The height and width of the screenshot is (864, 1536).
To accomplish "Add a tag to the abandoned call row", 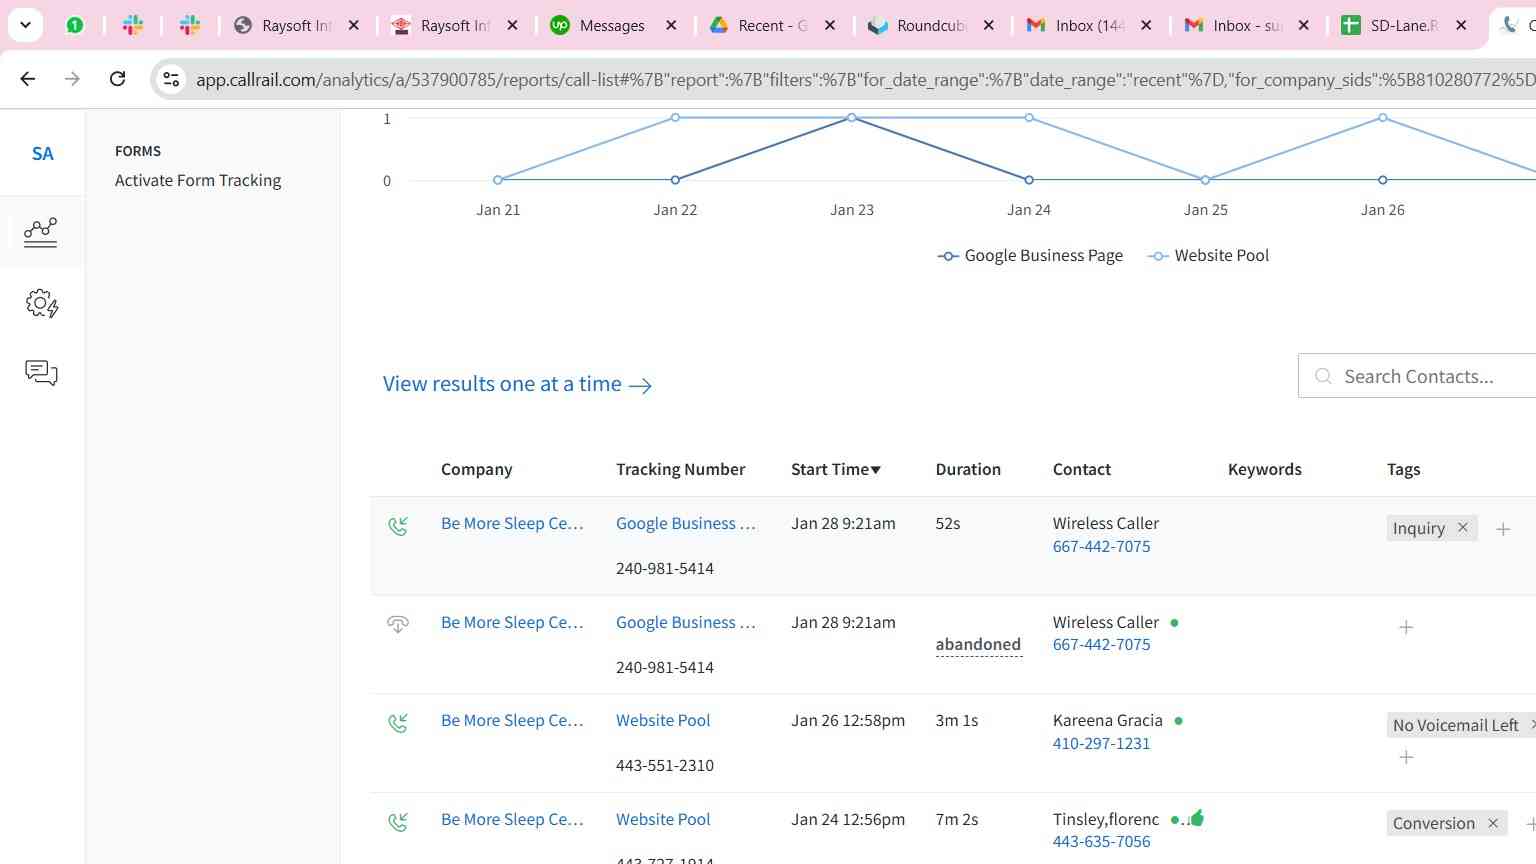I will (1406, 627).
